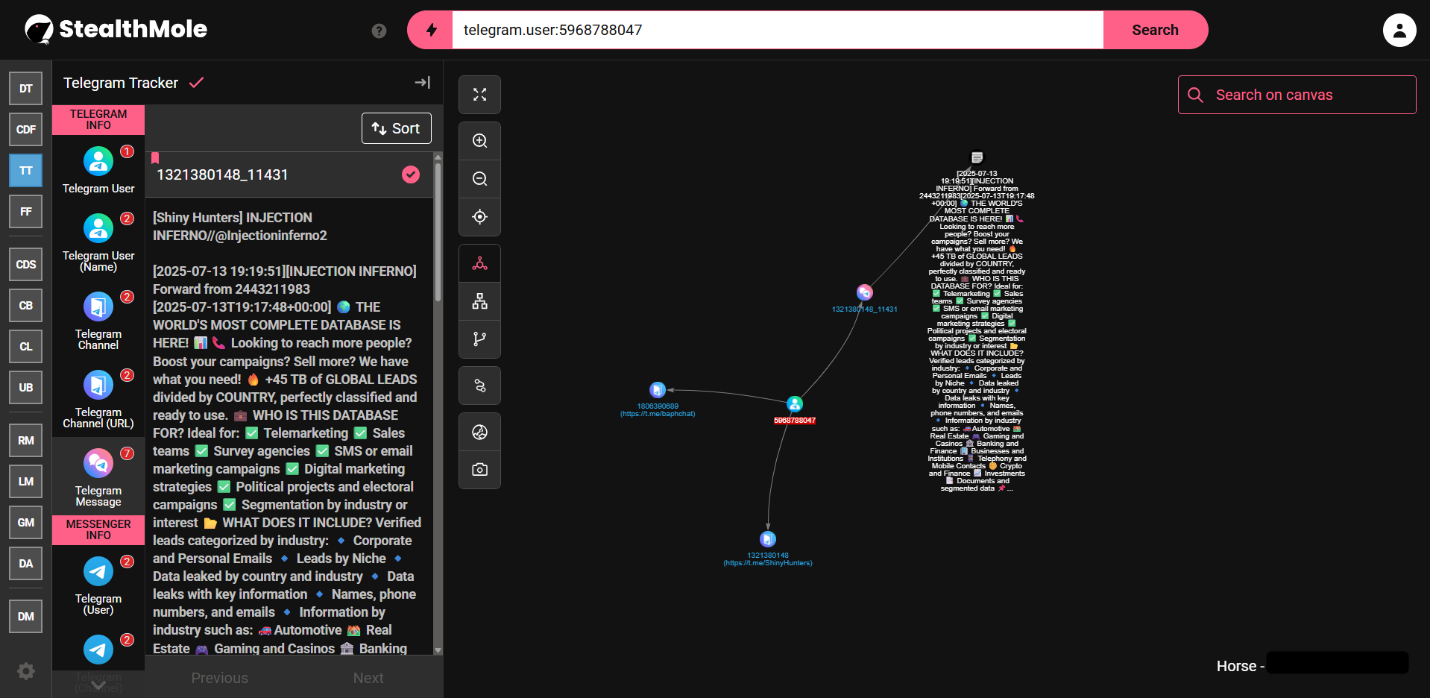Select the Telegram Channel category
The height and width of the screenshot is (698, 1430).
coord(98,320)
